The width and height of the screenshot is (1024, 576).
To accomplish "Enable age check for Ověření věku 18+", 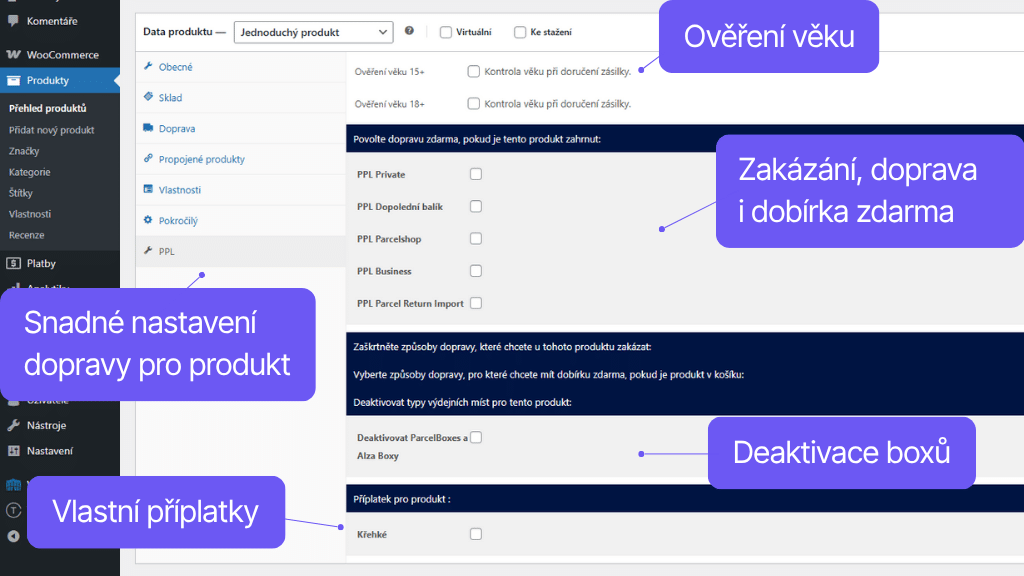I will pyautogui.click(x=474, y=103).
